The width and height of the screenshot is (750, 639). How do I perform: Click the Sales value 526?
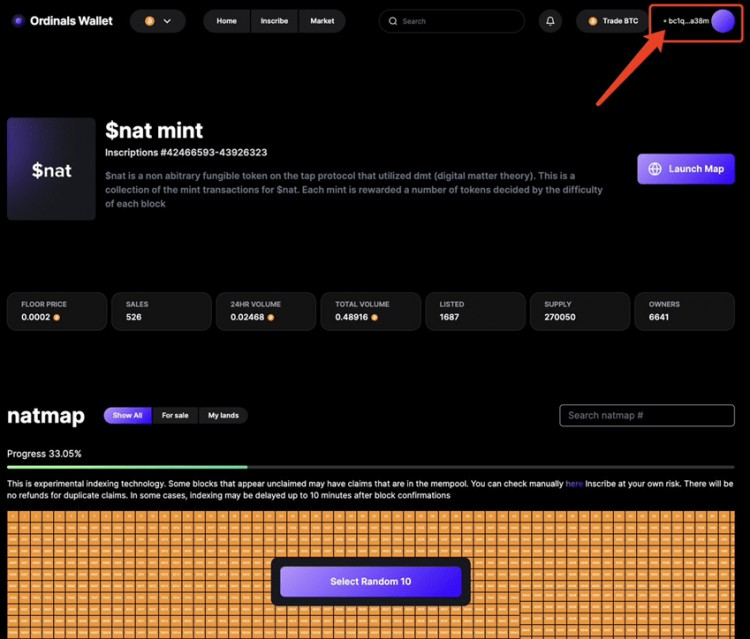(134, 317)
